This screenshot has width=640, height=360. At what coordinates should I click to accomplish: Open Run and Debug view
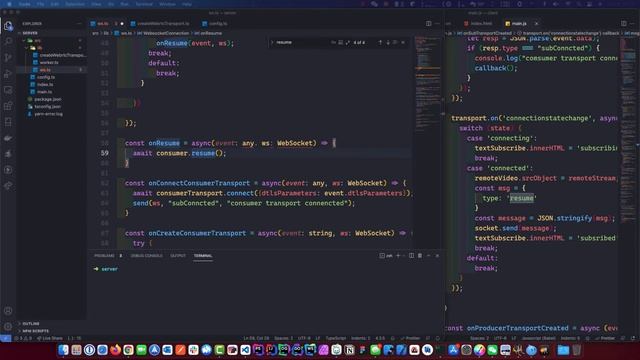coord(8,74)
